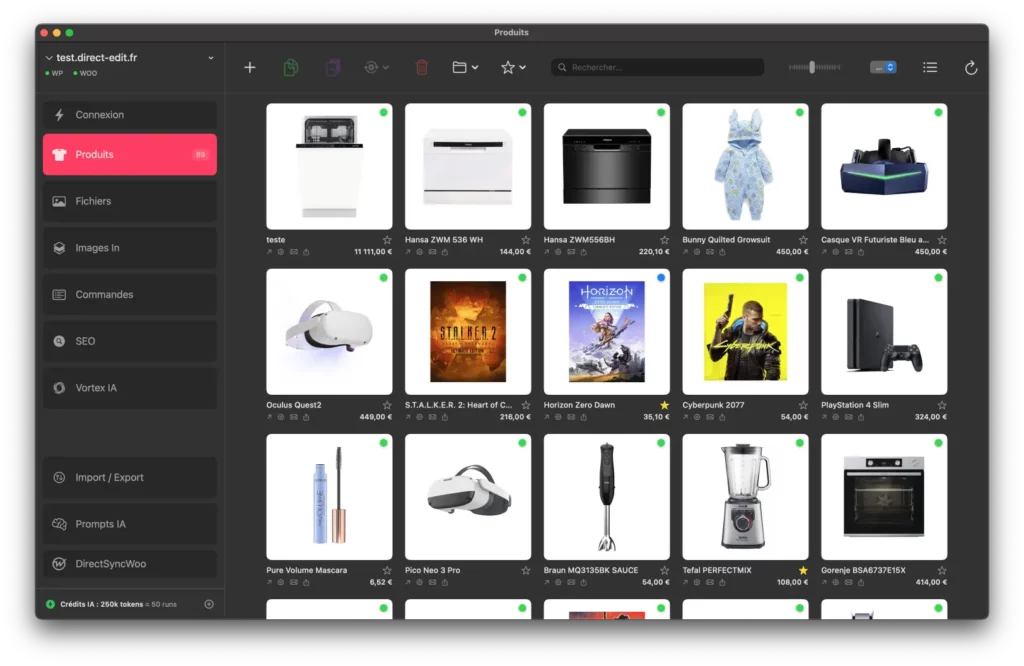This screenshot has height=666, width=1024.
Task: Select the S.T.A.L.K.E.R. 2 cover thumbnail
Action: coord(468,331)
